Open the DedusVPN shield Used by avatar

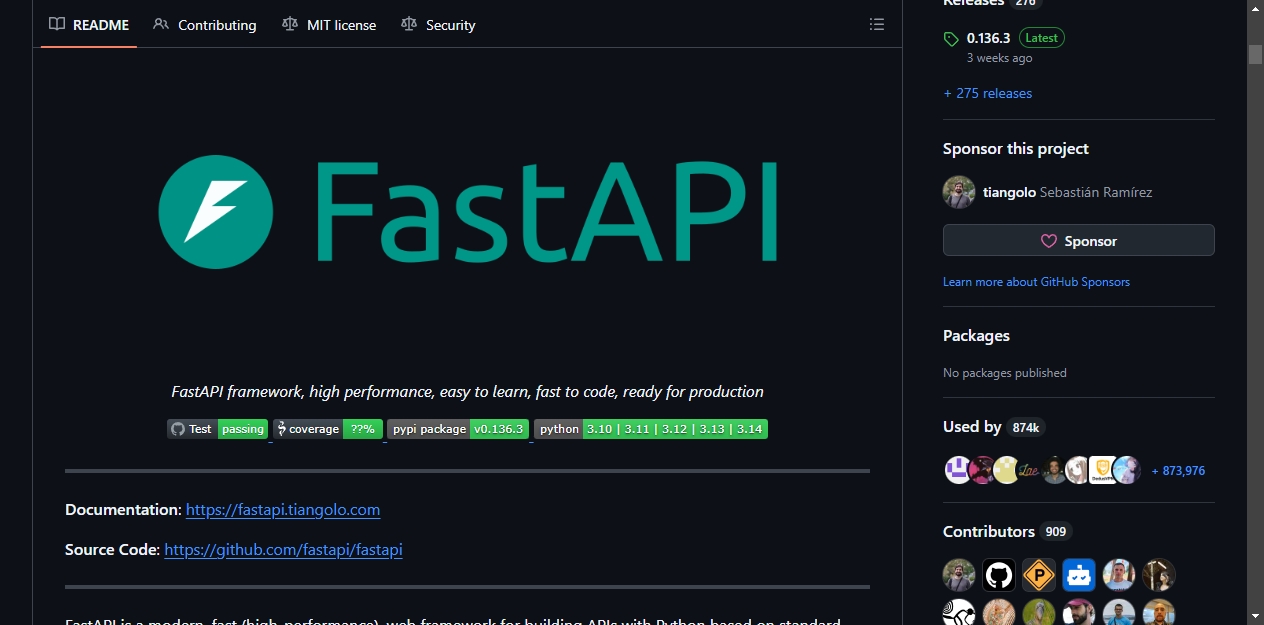pos(1102,470)
